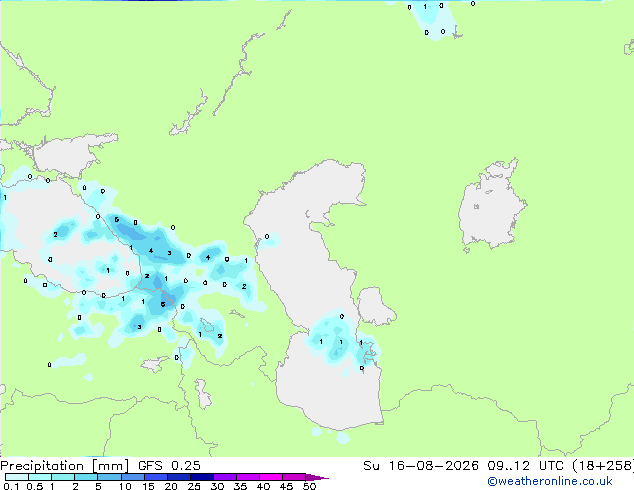Click the 'Su 16-08-2026' date text
Viewport: 634px width, 490px height.
(421, 466)
